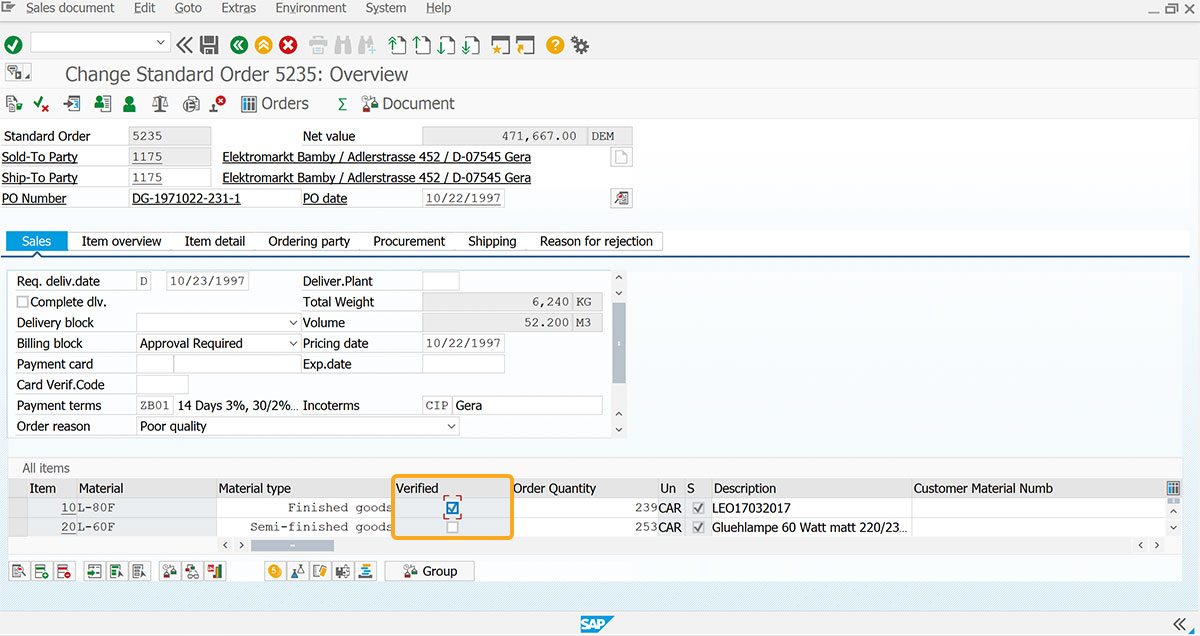Click the header area vertical scrollbar thumb

point(619,343)
